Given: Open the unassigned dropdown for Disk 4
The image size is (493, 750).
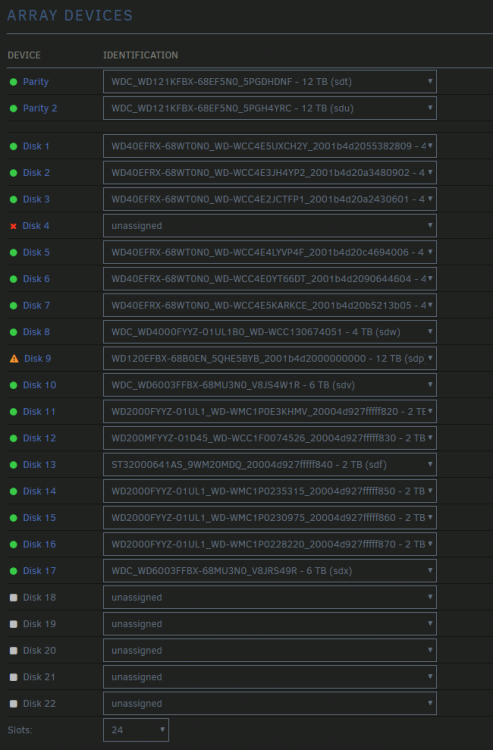Looking at the screenshot, I should pos(270,226).
